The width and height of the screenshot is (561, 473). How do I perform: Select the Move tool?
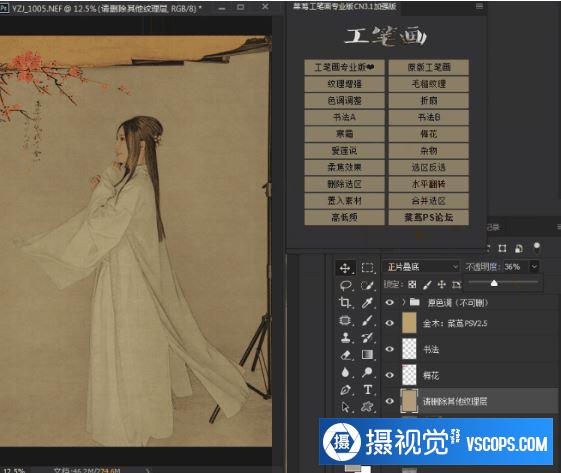(x=345, y=268)
